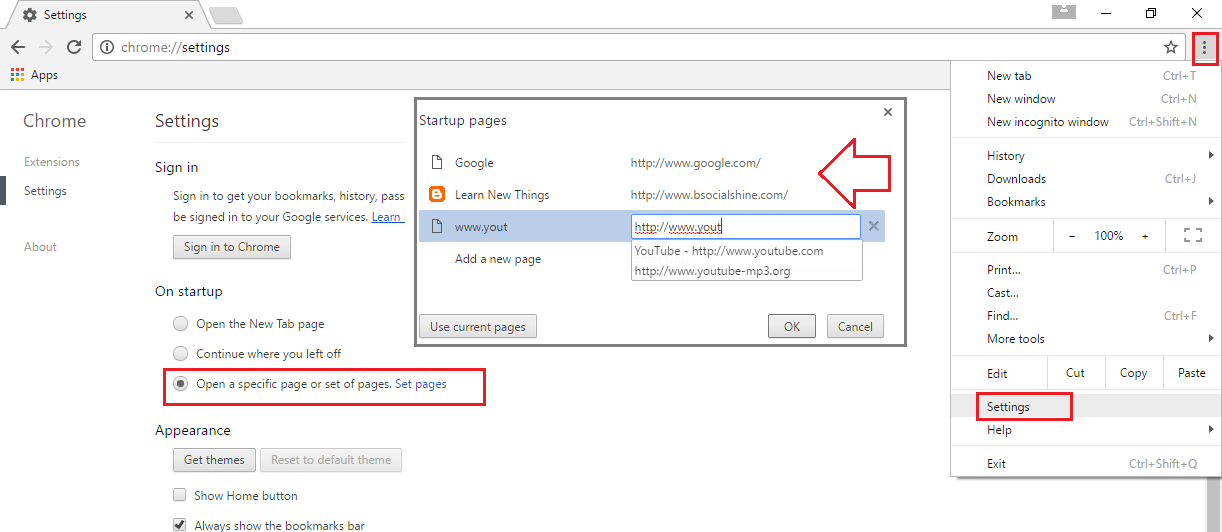Increase zoom with the plus button
The height and width of the screenshot is (532, 1222).
(x=1145, y=236)
